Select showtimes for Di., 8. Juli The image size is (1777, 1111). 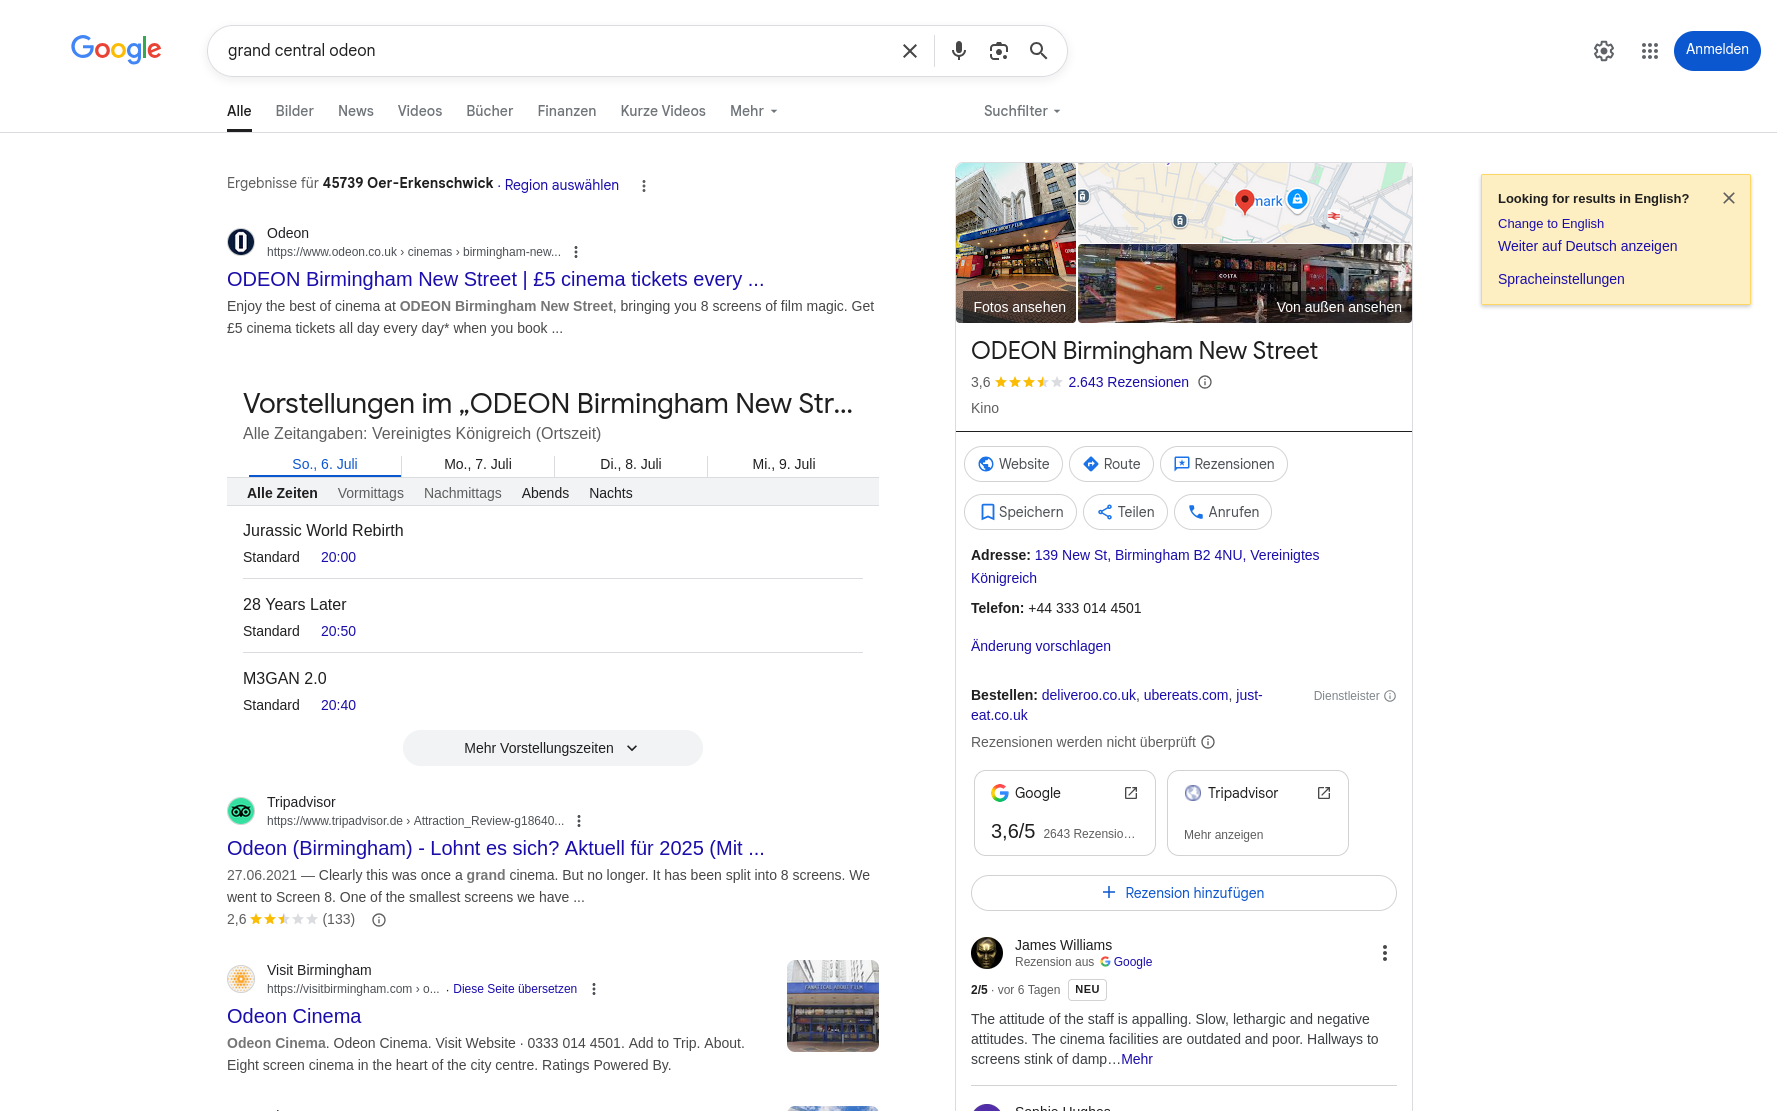tap(631, 464)
